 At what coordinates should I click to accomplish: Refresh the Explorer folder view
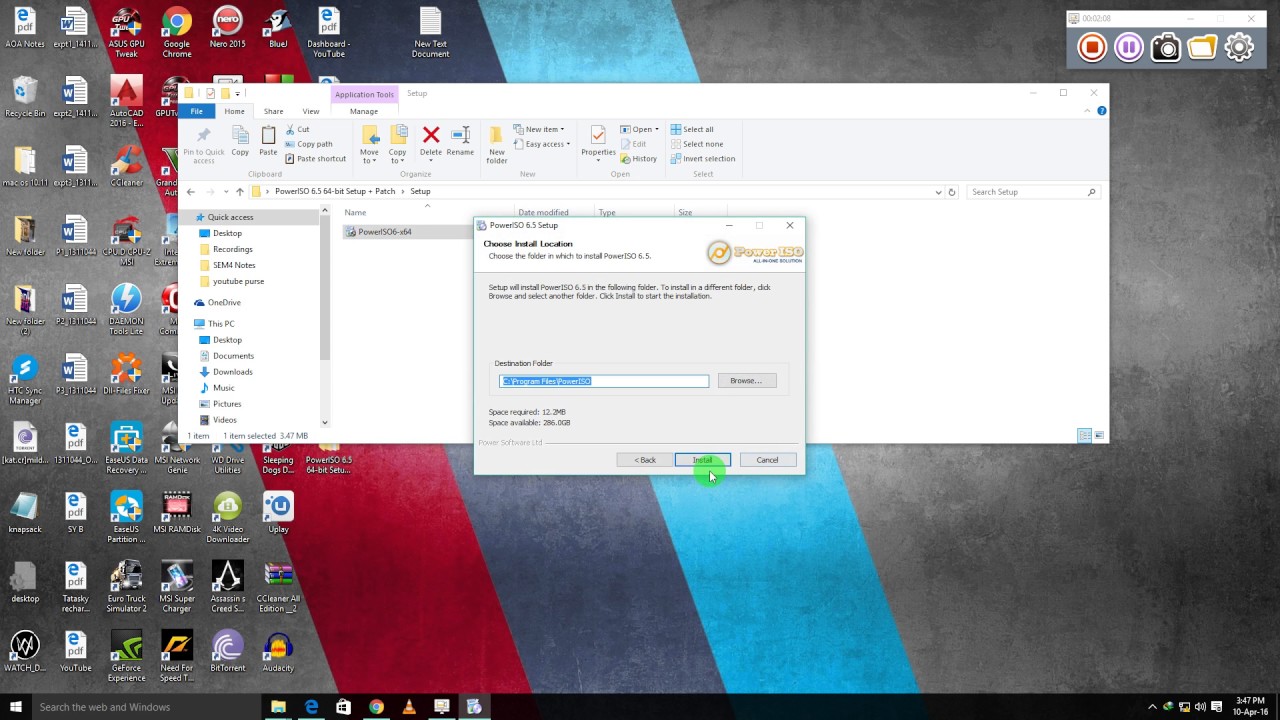pos(952,192)
